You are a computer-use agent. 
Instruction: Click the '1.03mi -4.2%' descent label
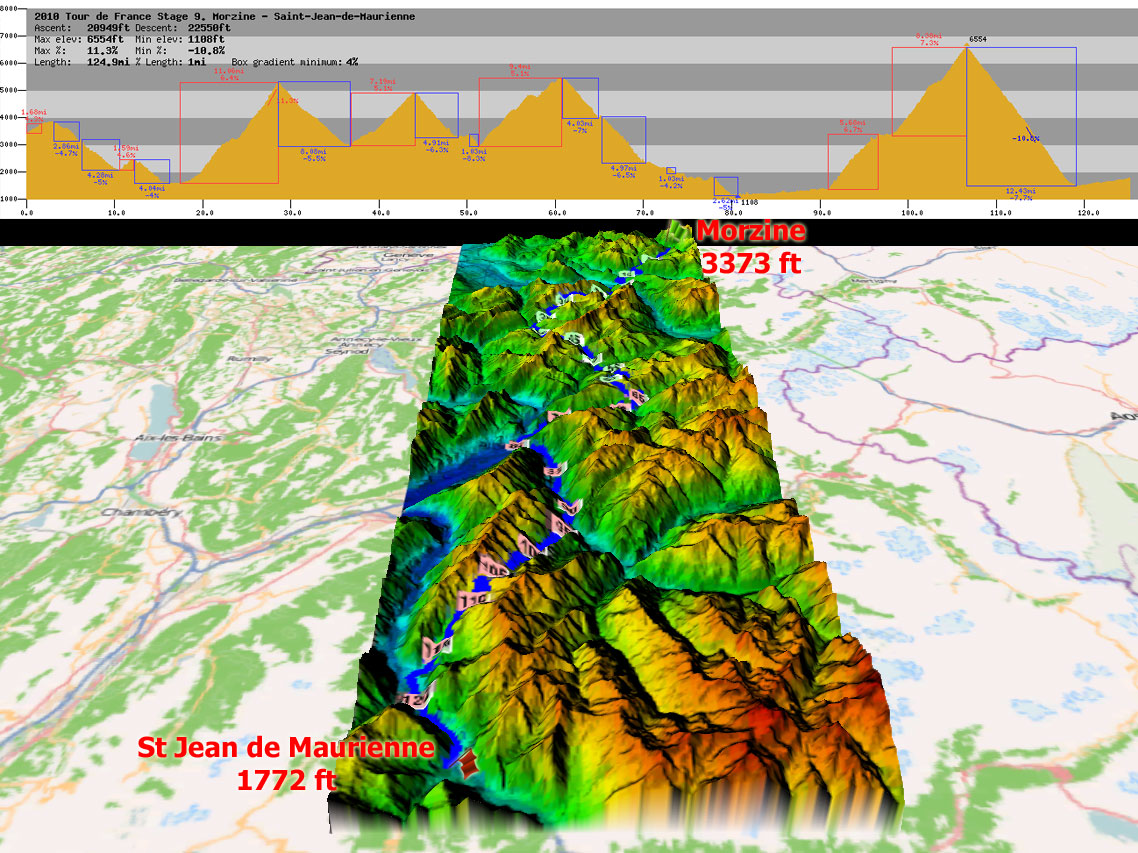[x=671, y=182]
